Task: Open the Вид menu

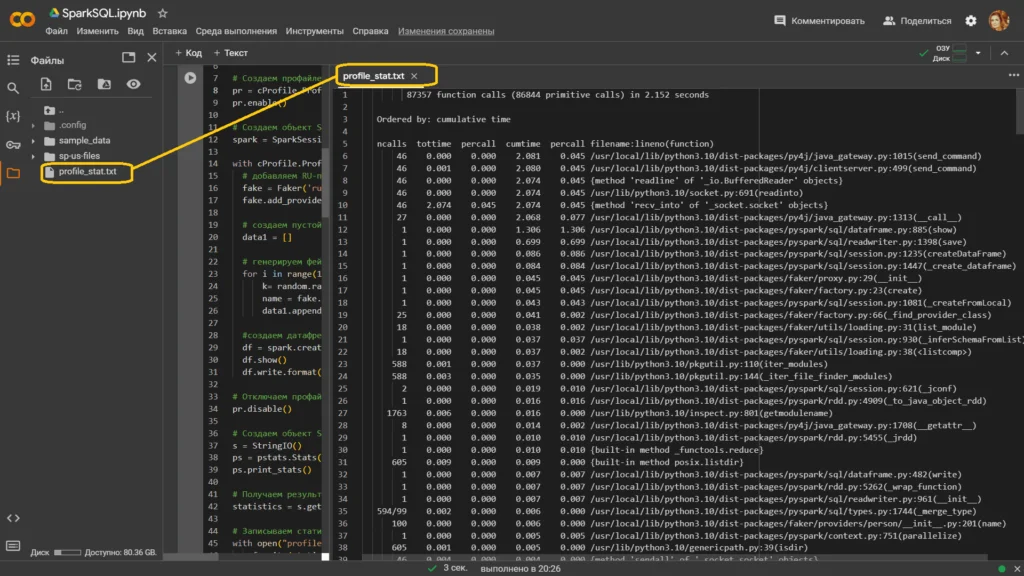Action: pos(135,31)
